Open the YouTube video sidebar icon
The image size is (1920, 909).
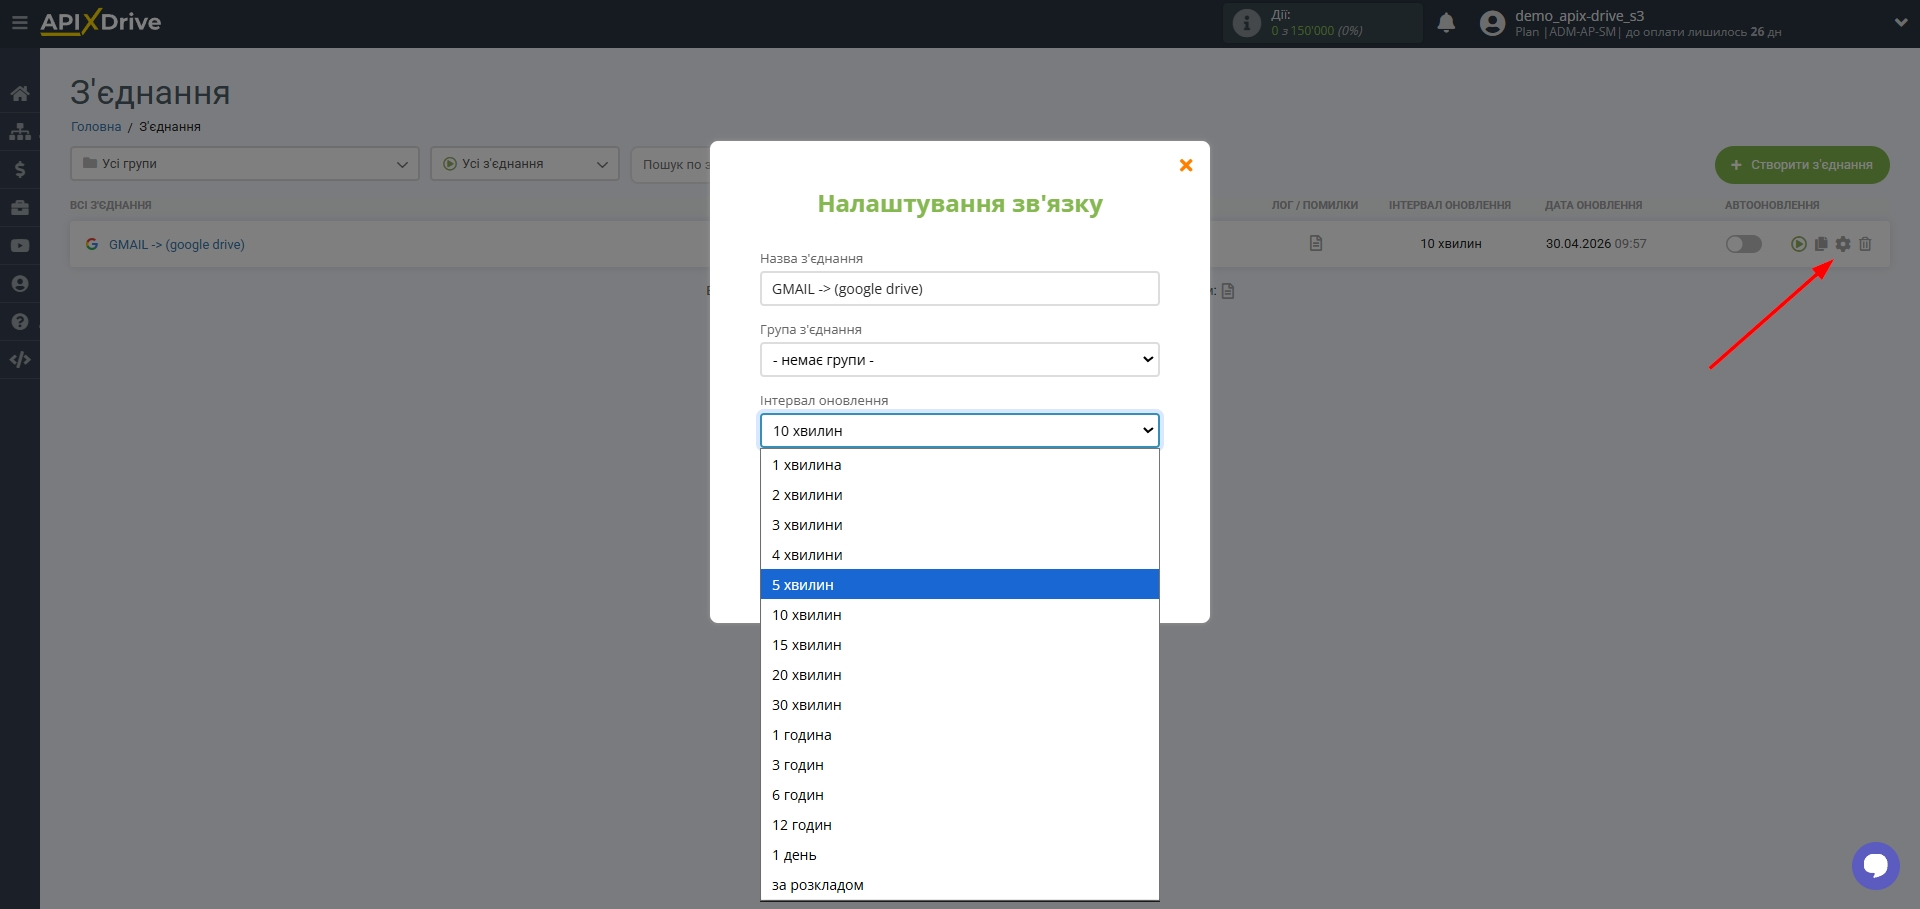19,246
